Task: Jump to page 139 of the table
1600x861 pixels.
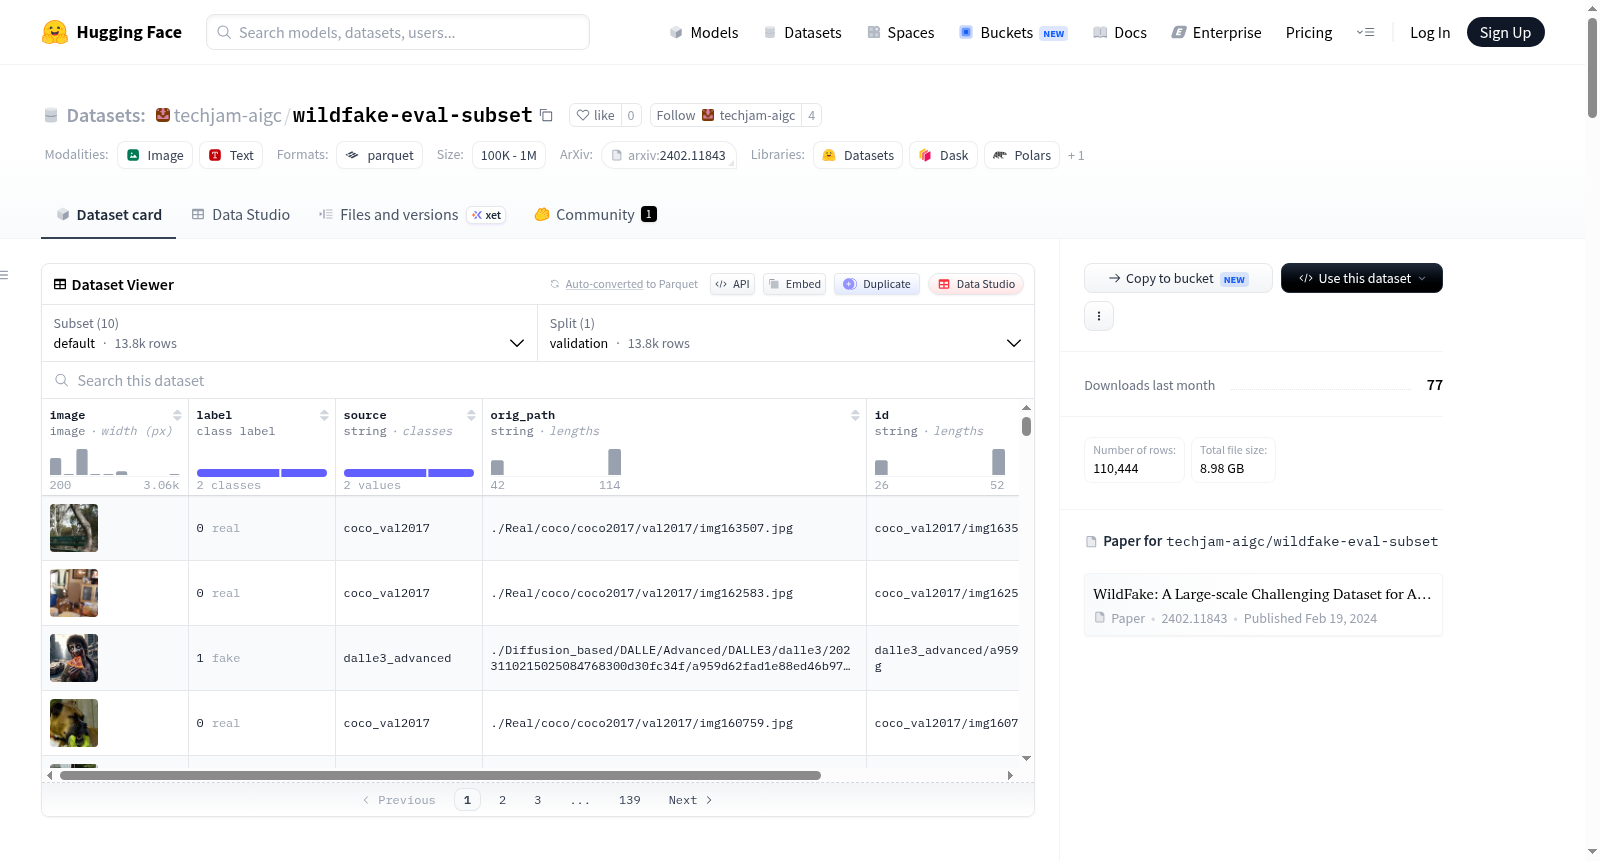Action: 629,800
